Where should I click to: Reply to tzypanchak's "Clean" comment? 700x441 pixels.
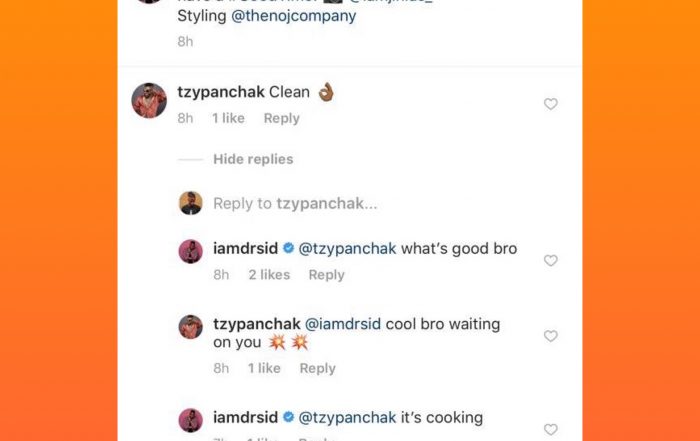[x=281, y=118]
